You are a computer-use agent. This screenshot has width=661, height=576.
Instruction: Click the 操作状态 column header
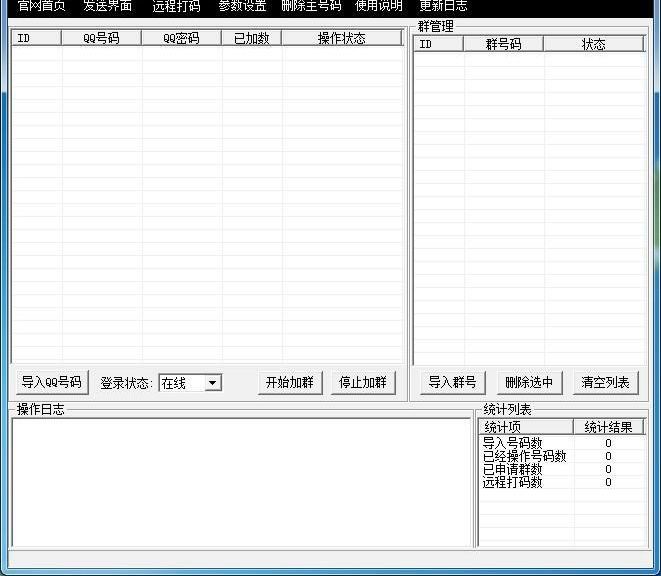click(342, 38)
